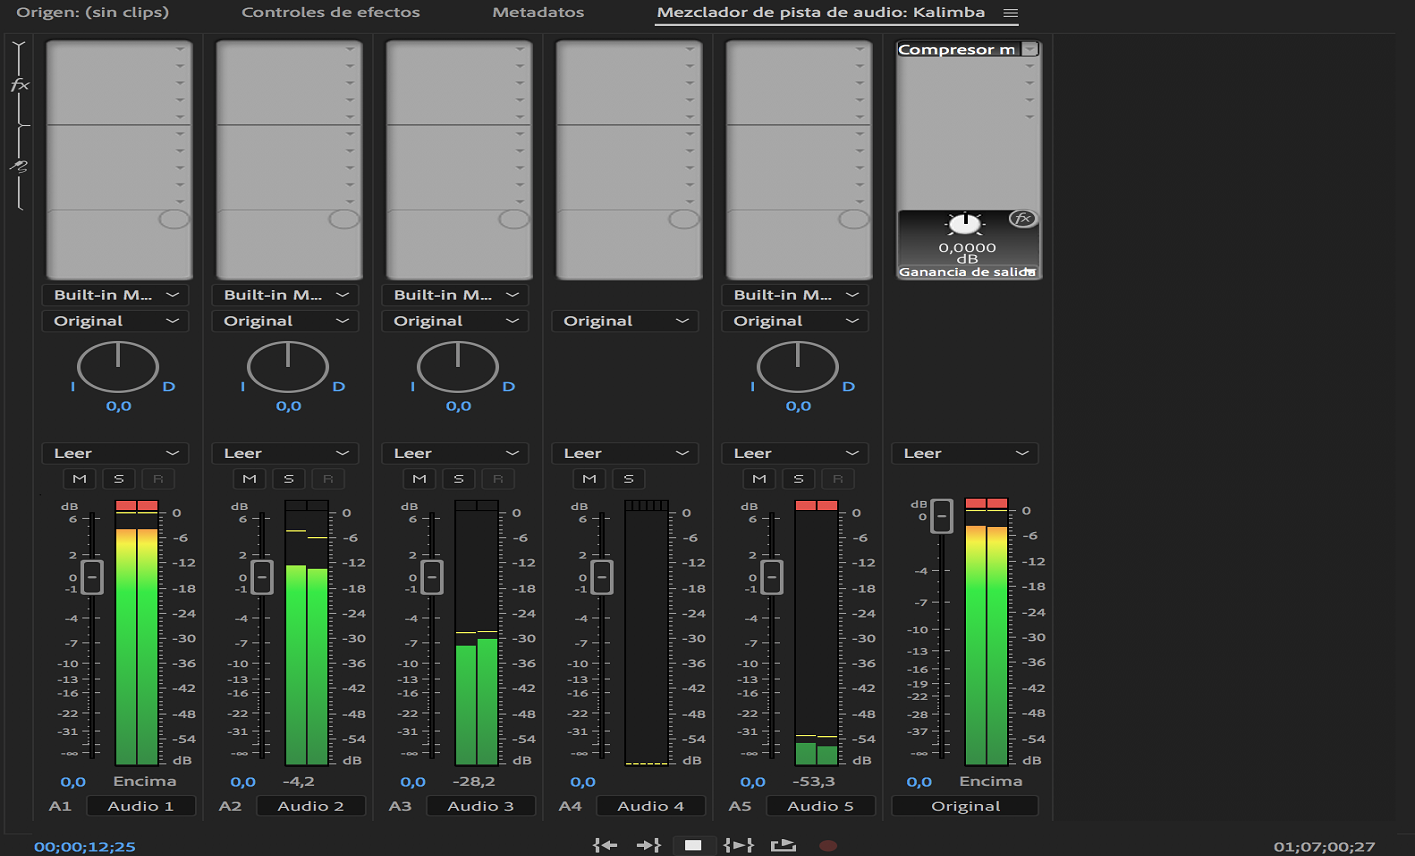Switch to the Metadatos tab
This screenshot has width=1415, height=856.
[538, 13]
